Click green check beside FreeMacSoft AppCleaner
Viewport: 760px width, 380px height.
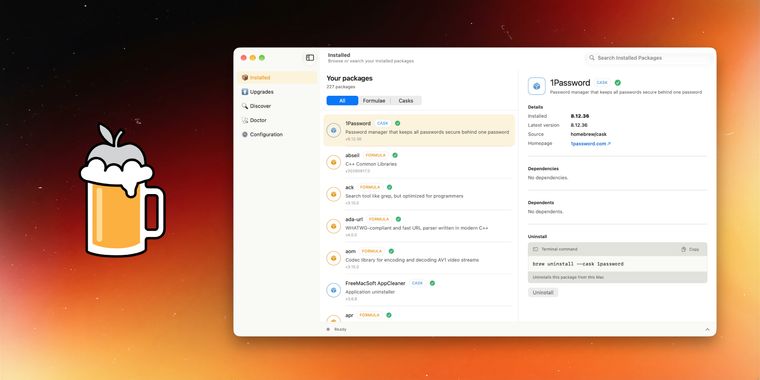[x=432, y=283]
